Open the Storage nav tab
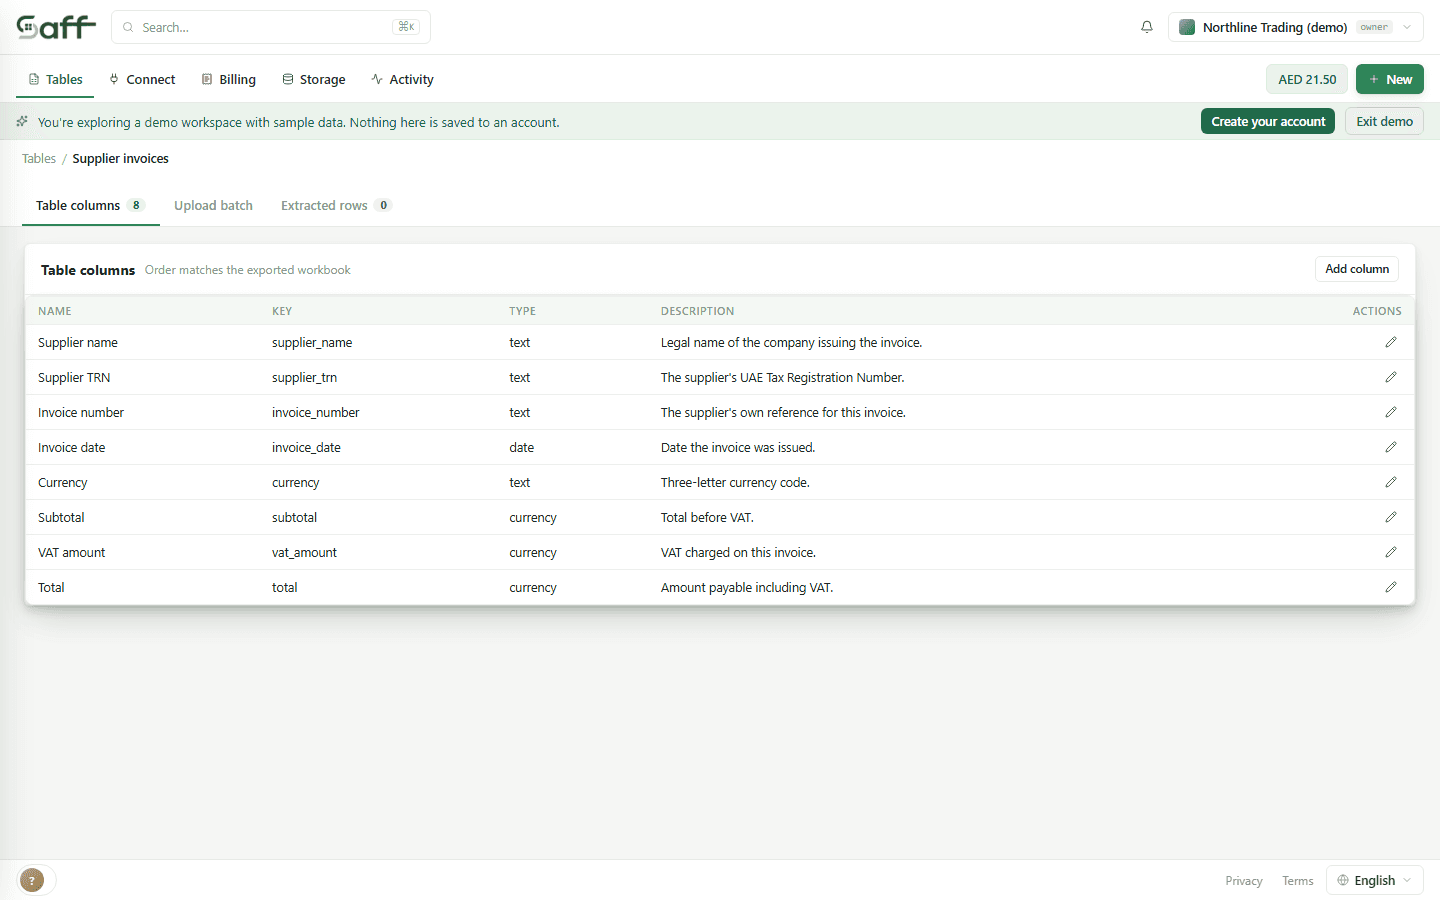The height and width of the screenshot is (900, 1440). (314, 79)
